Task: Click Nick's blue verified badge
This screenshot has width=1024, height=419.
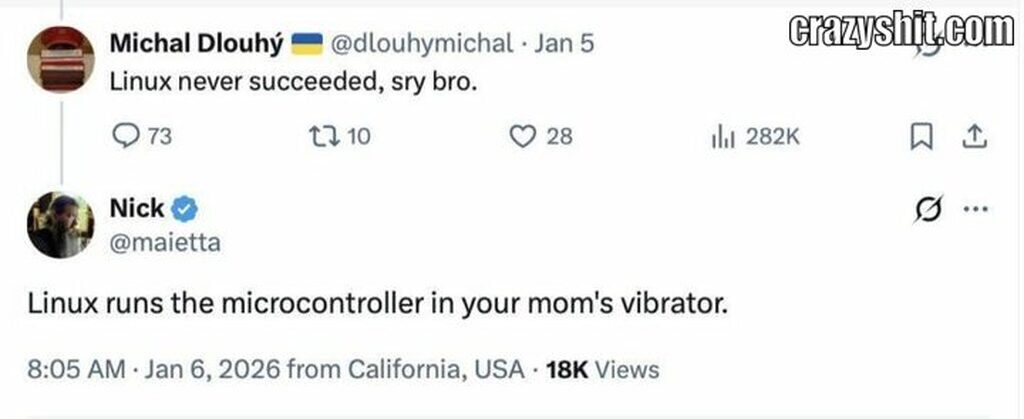Action: point(184,209)
